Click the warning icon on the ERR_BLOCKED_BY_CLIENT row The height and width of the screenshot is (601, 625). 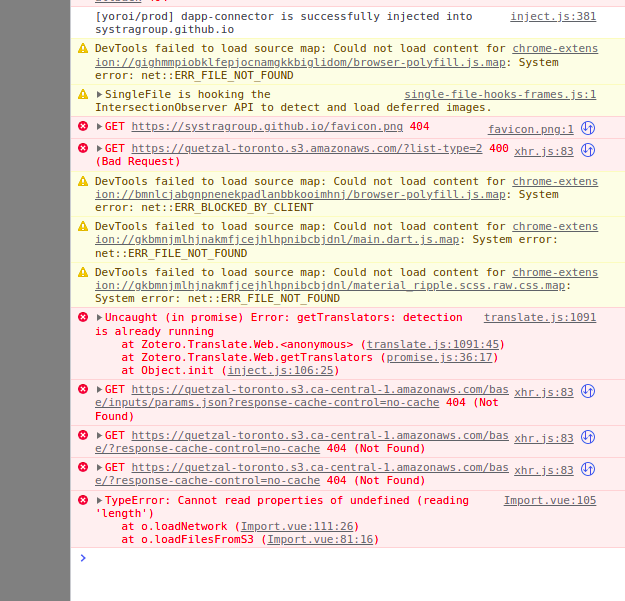coord(83,181)
